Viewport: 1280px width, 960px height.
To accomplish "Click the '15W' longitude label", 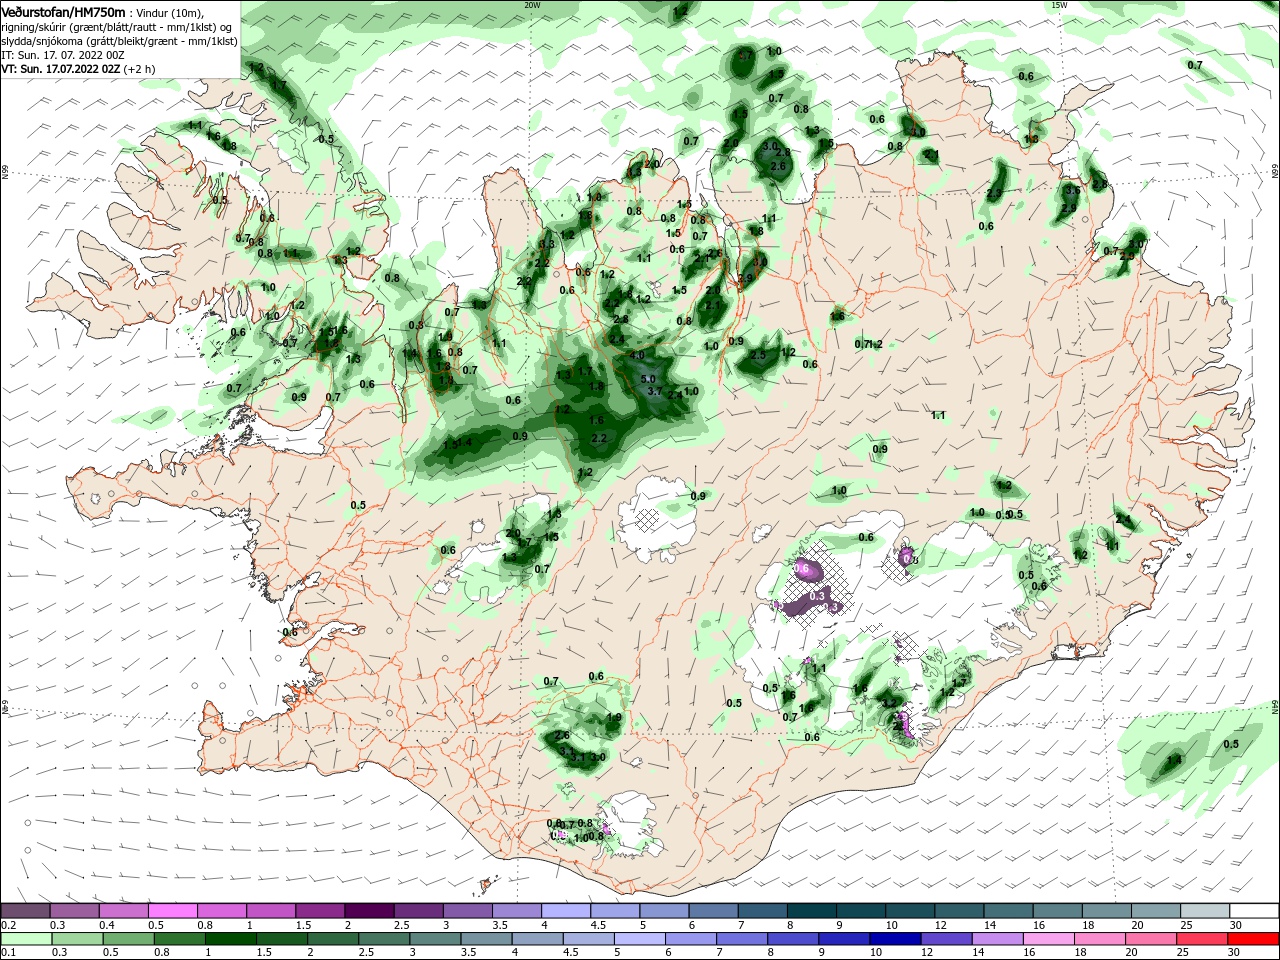I will pos(1059,5).
